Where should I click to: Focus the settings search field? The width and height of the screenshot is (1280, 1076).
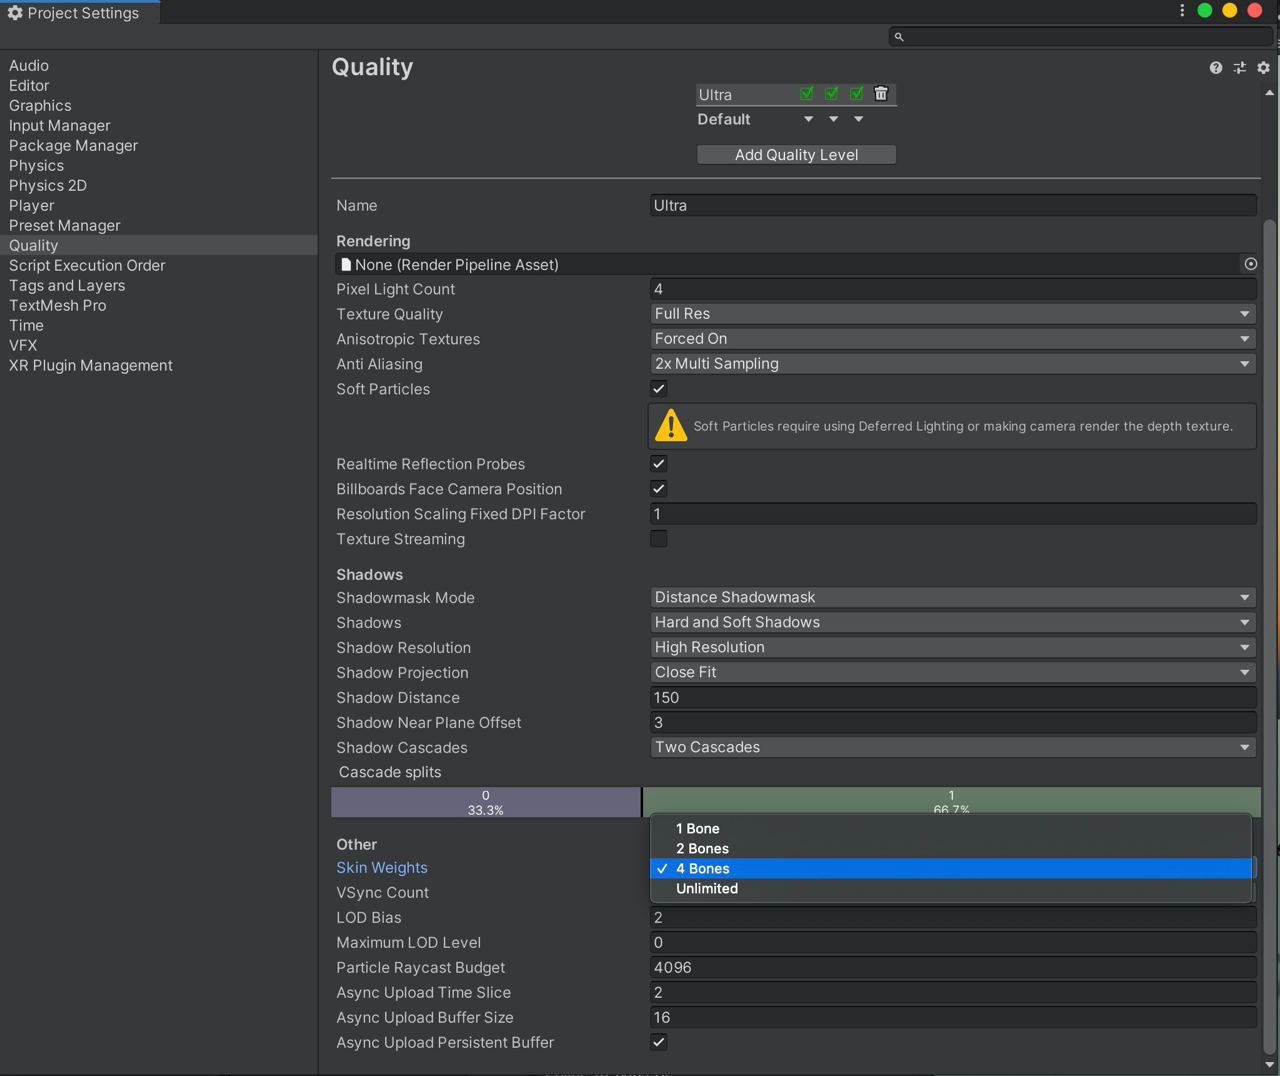(x=1080, y=36)
